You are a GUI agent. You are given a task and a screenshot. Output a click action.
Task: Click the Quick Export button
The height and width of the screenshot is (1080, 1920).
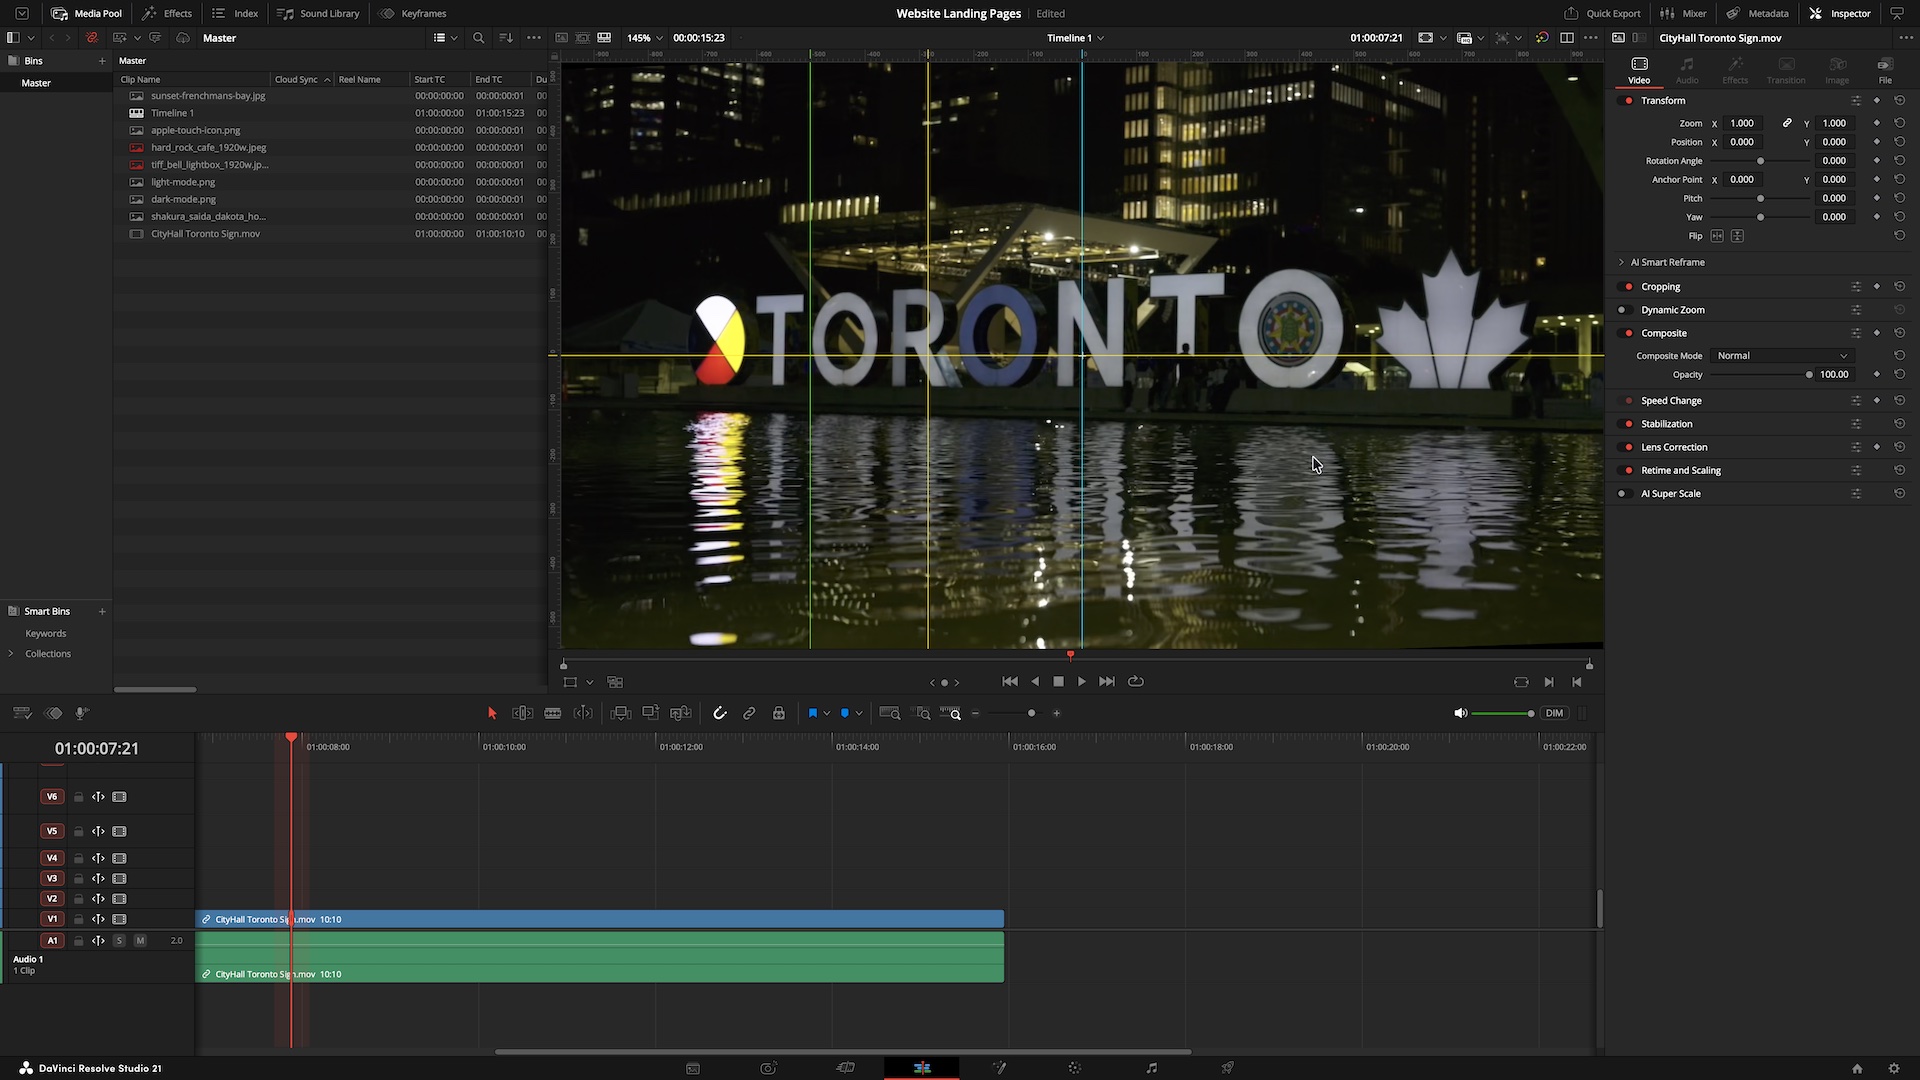1603,13
